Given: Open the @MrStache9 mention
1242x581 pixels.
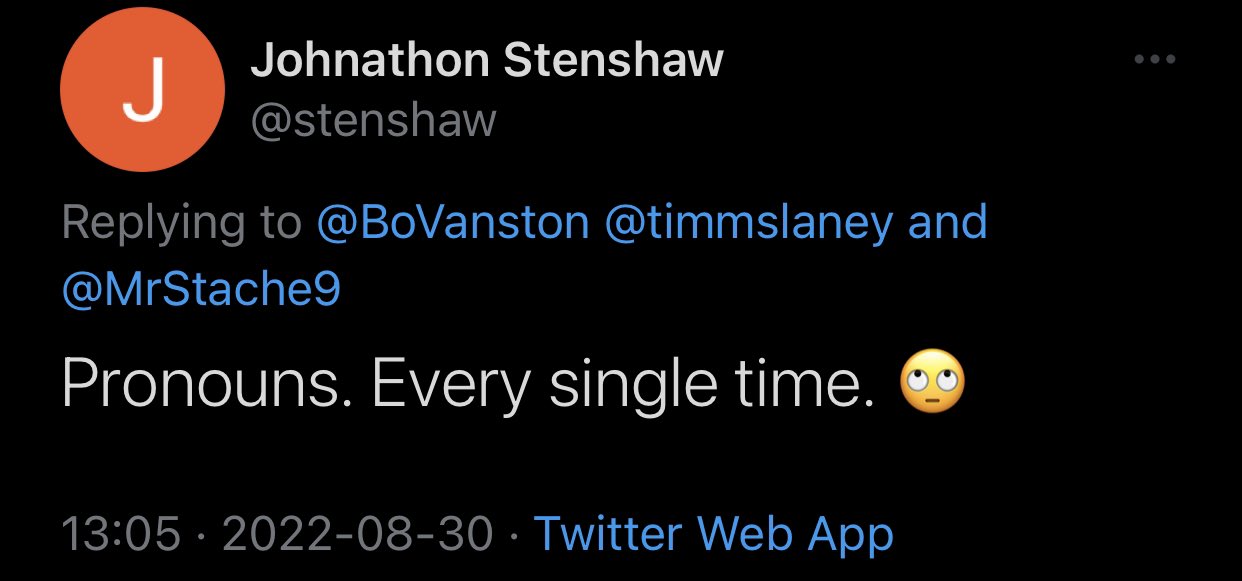Looking at the screenshot, I should coord(201,290).
